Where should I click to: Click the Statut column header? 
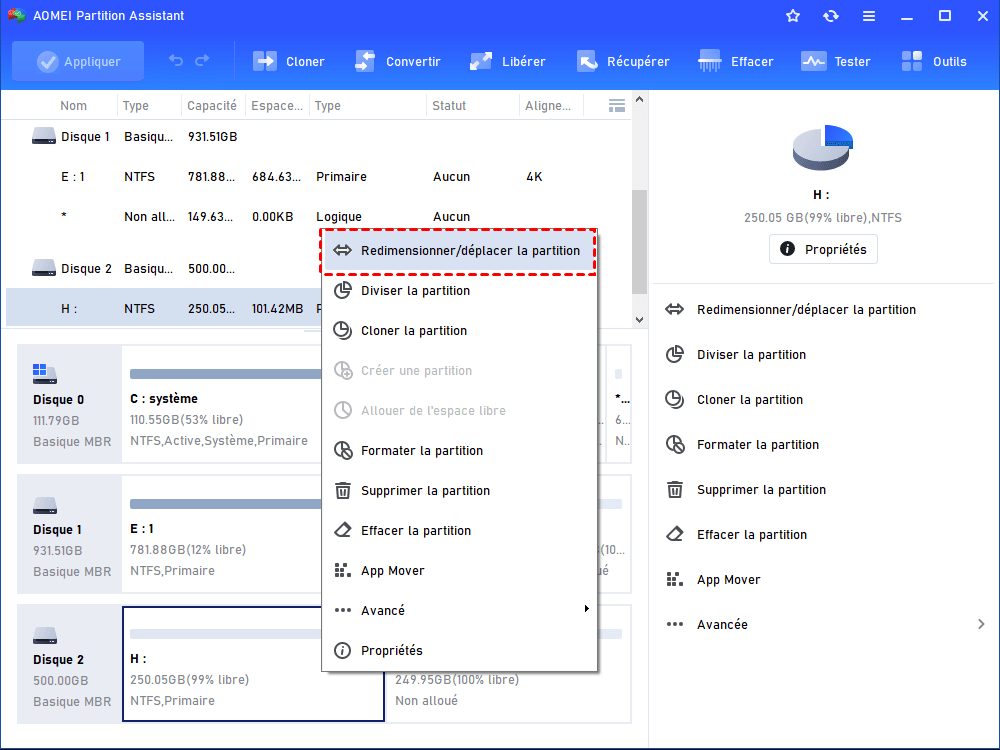pyautogui.click(x=449, y=106)
